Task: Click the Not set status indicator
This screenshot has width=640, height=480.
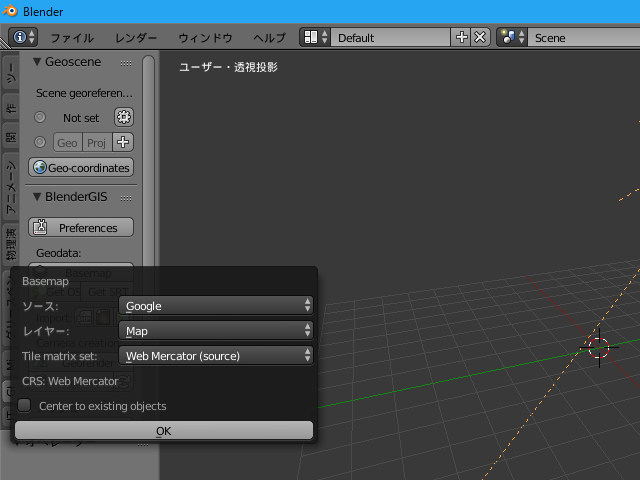Action: coord(40,117)
